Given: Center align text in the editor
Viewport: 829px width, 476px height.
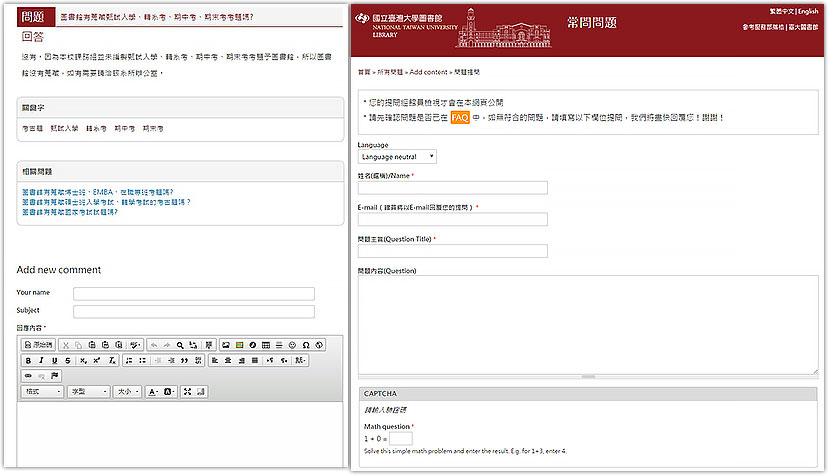Looking at the screenshot, I should (x=228, y=361).
